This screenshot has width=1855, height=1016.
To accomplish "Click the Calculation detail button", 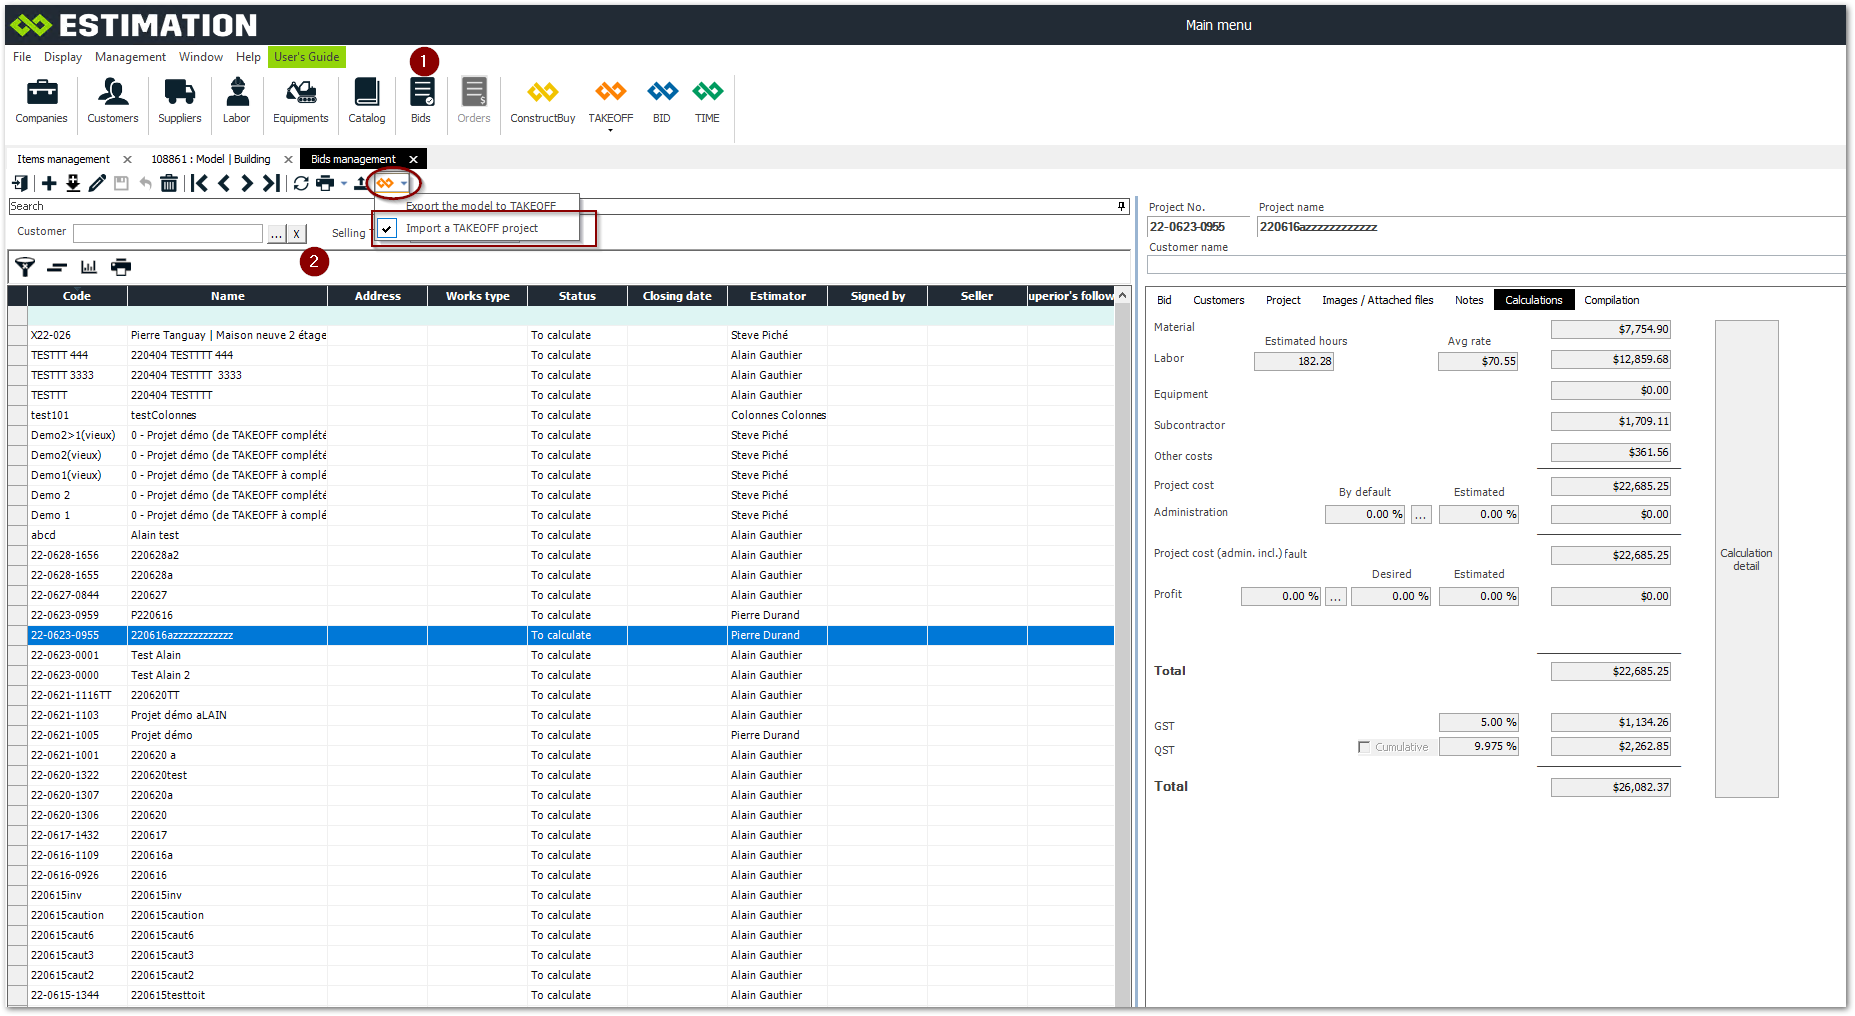I will click(1746, 559).
